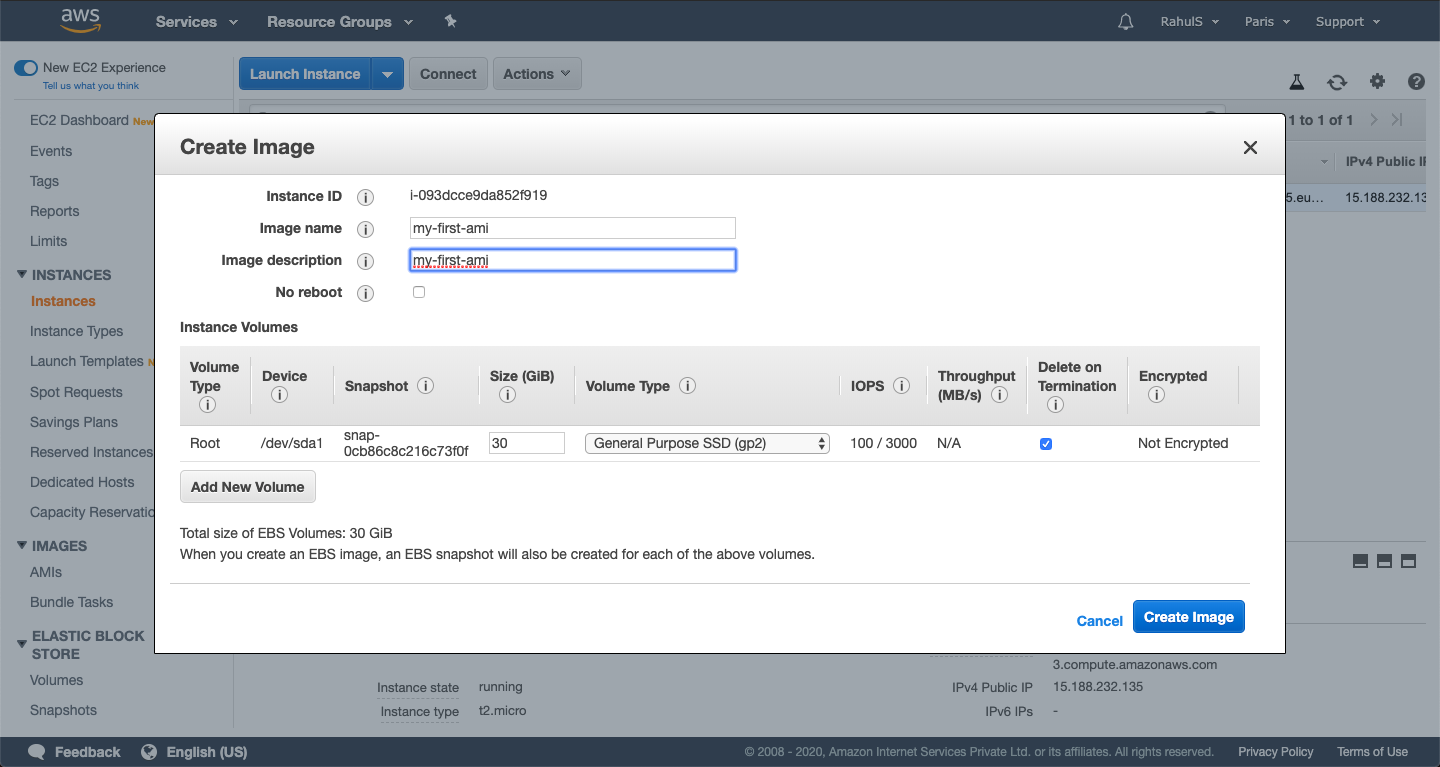
Task: Open the Resource Groups menu
Action: (339, 20)
